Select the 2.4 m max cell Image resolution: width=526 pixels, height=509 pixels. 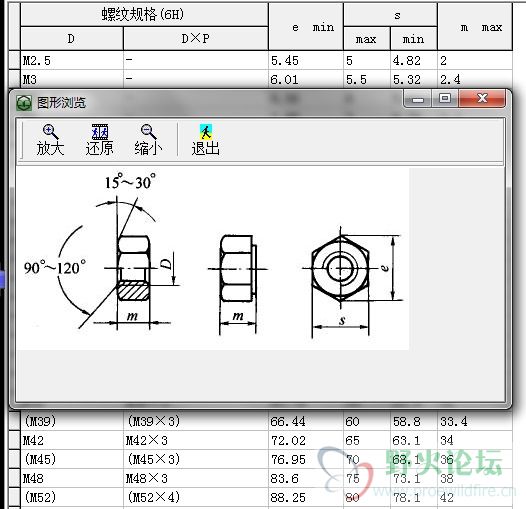click(x=475, y=80)
